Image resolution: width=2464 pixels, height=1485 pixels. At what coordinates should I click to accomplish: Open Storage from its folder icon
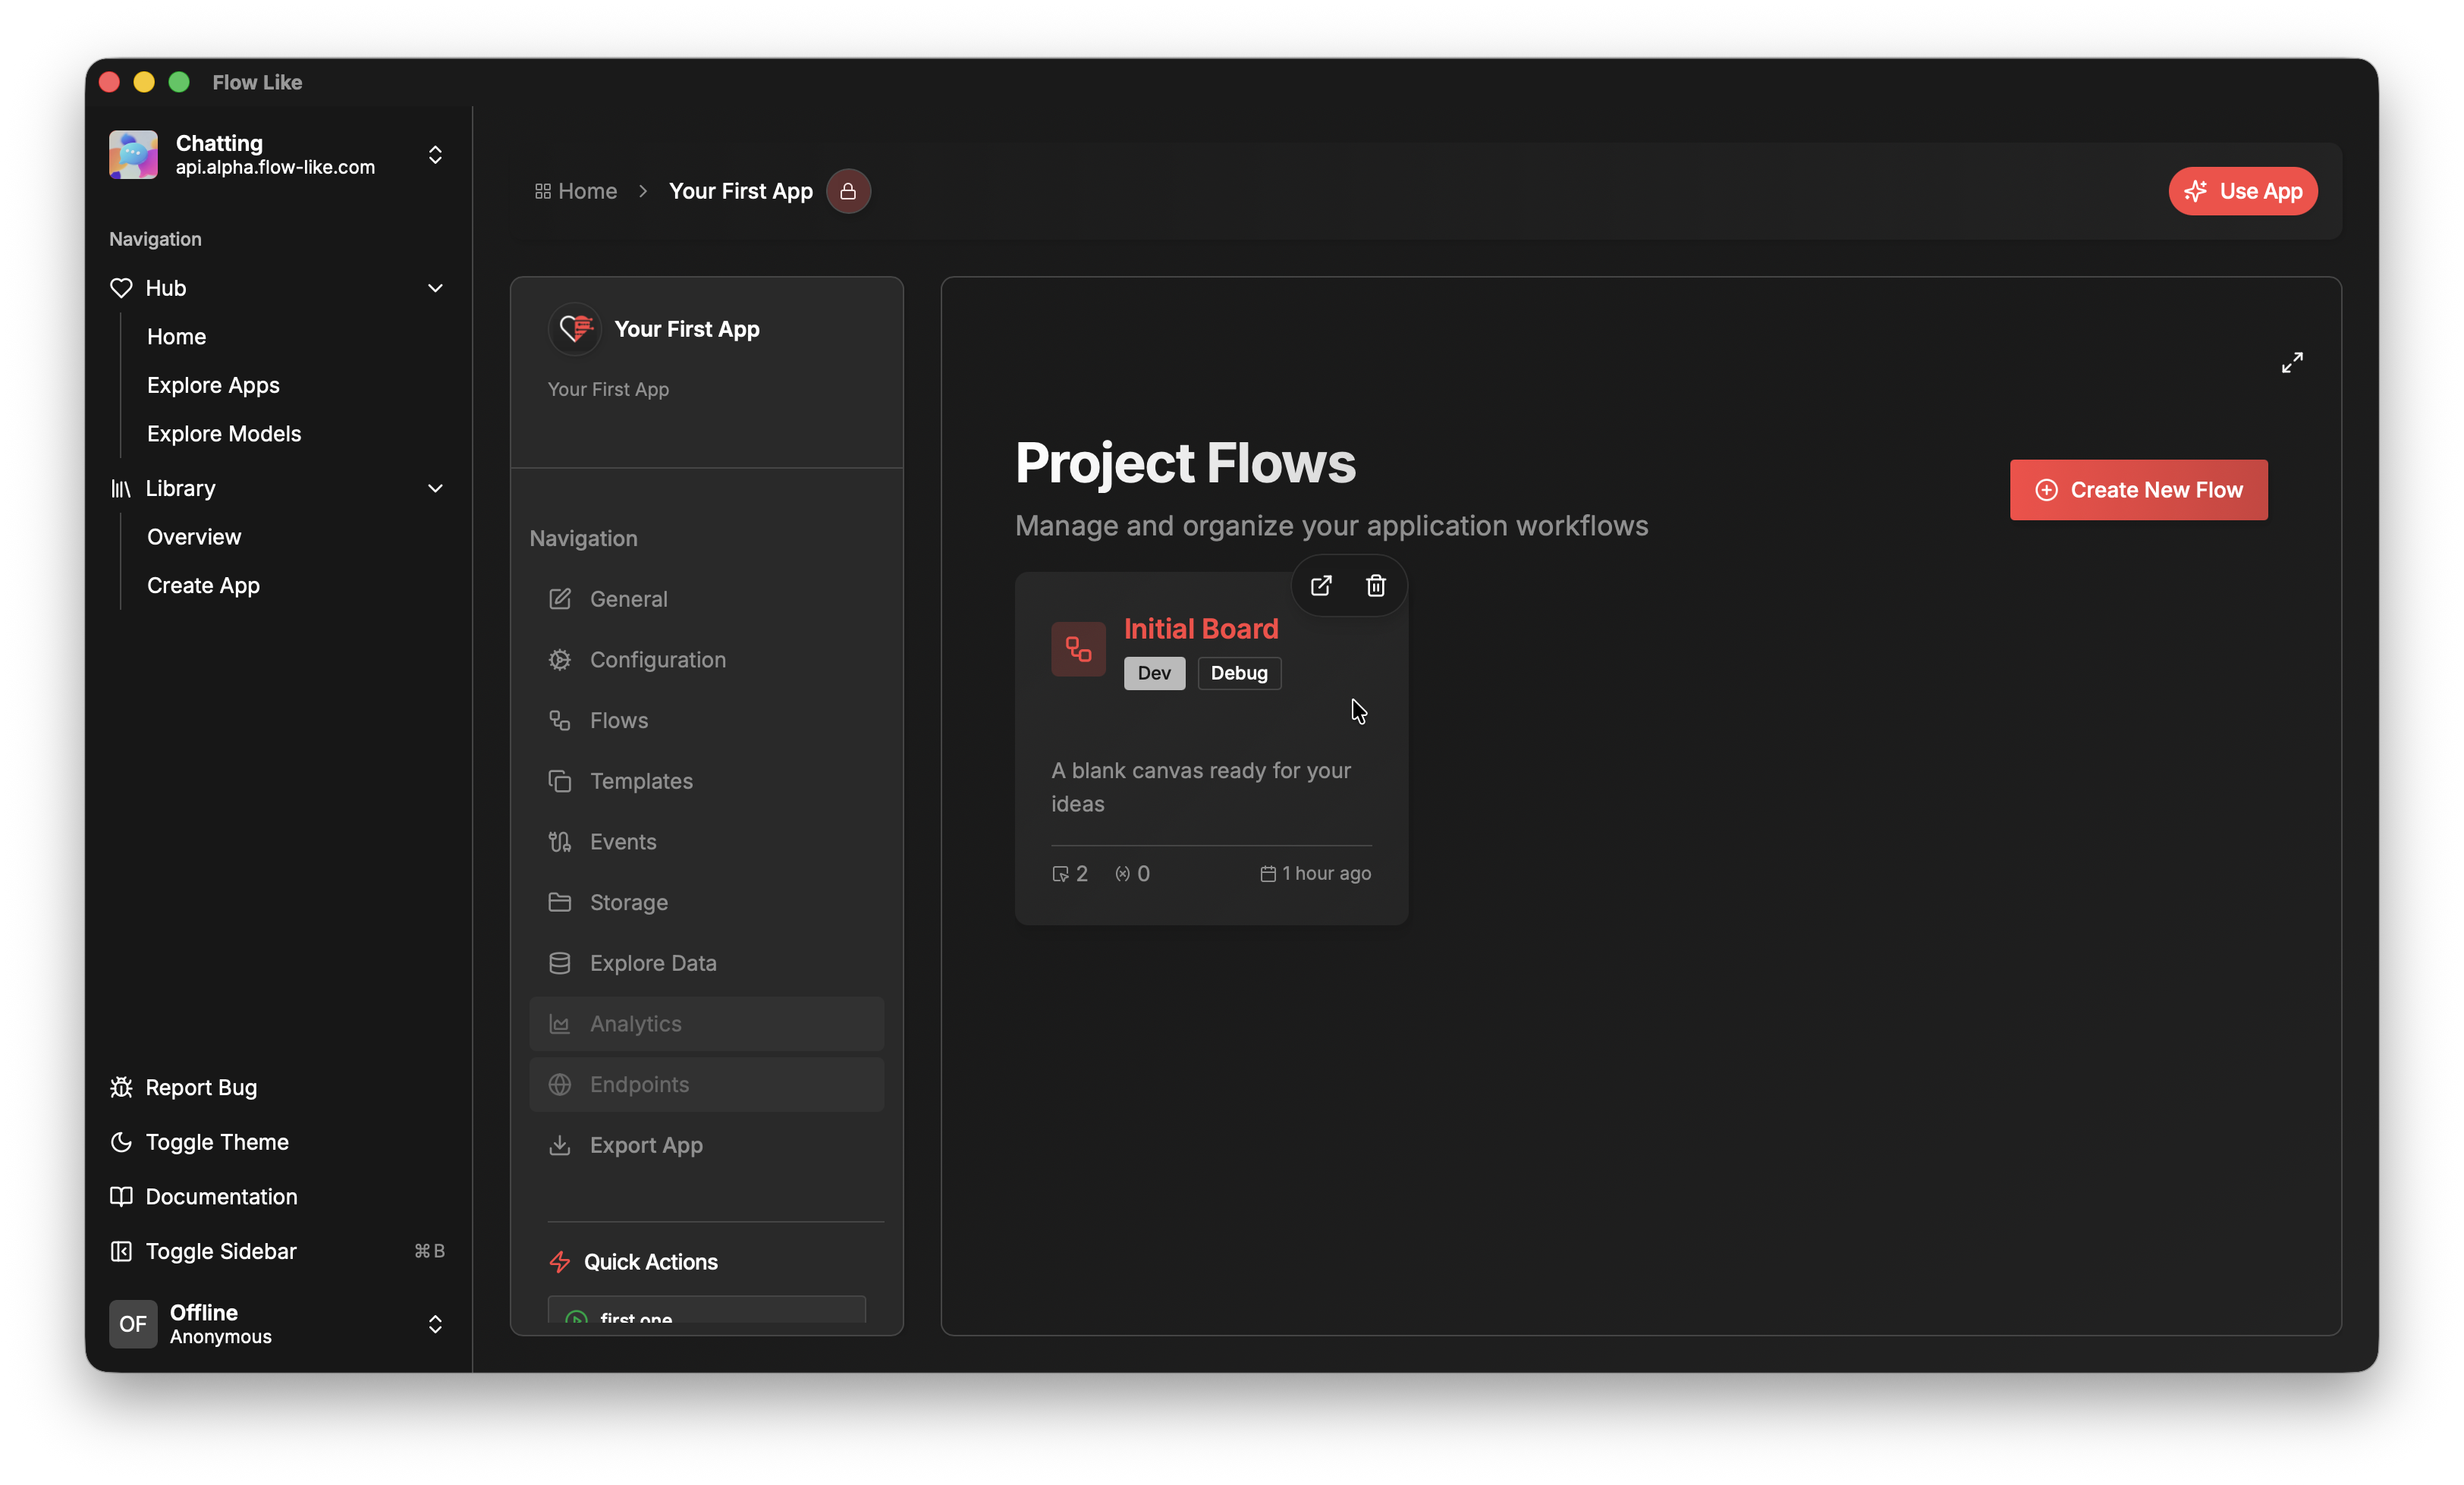[561, 902]
